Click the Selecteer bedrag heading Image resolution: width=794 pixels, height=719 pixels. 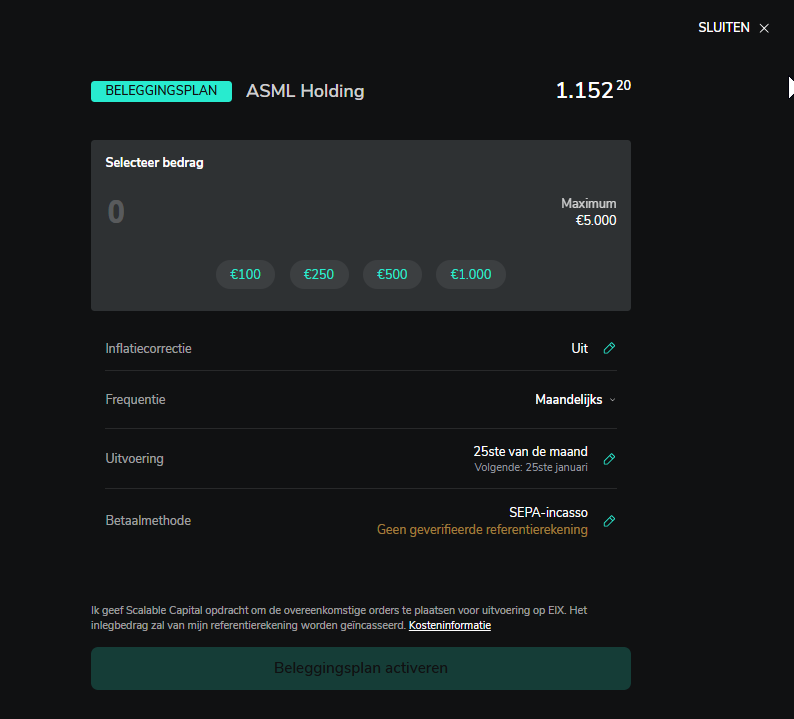pyautogui.click(x=154, y=163)
